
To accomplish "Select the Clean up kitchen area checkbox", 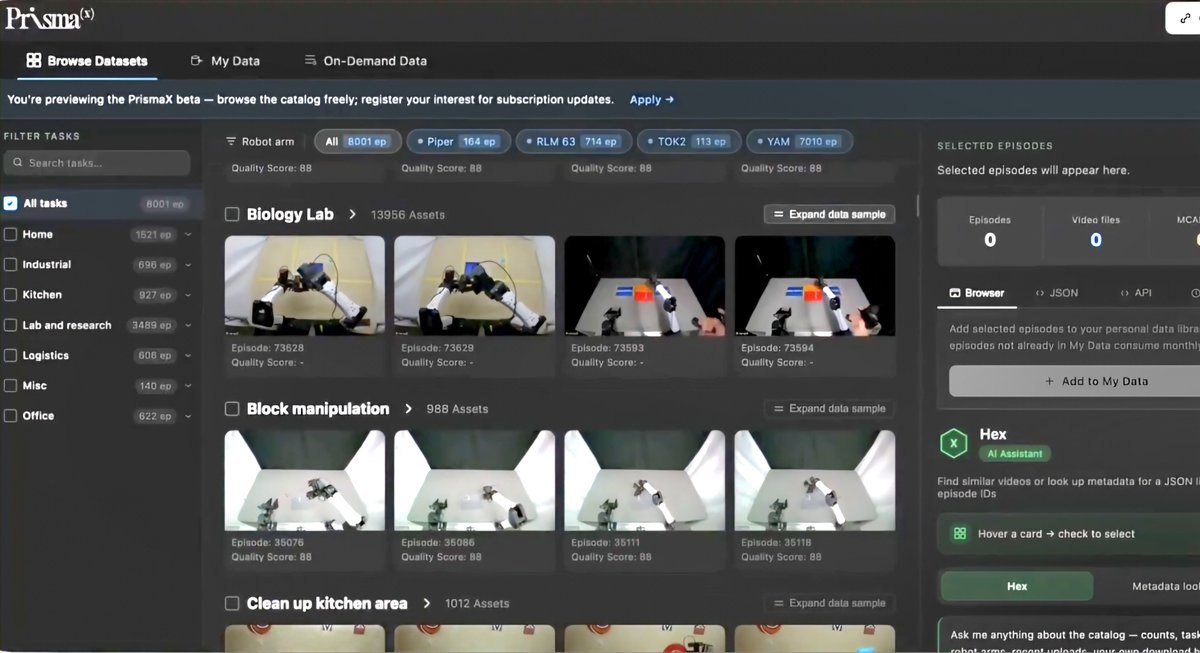I will 232,603.
